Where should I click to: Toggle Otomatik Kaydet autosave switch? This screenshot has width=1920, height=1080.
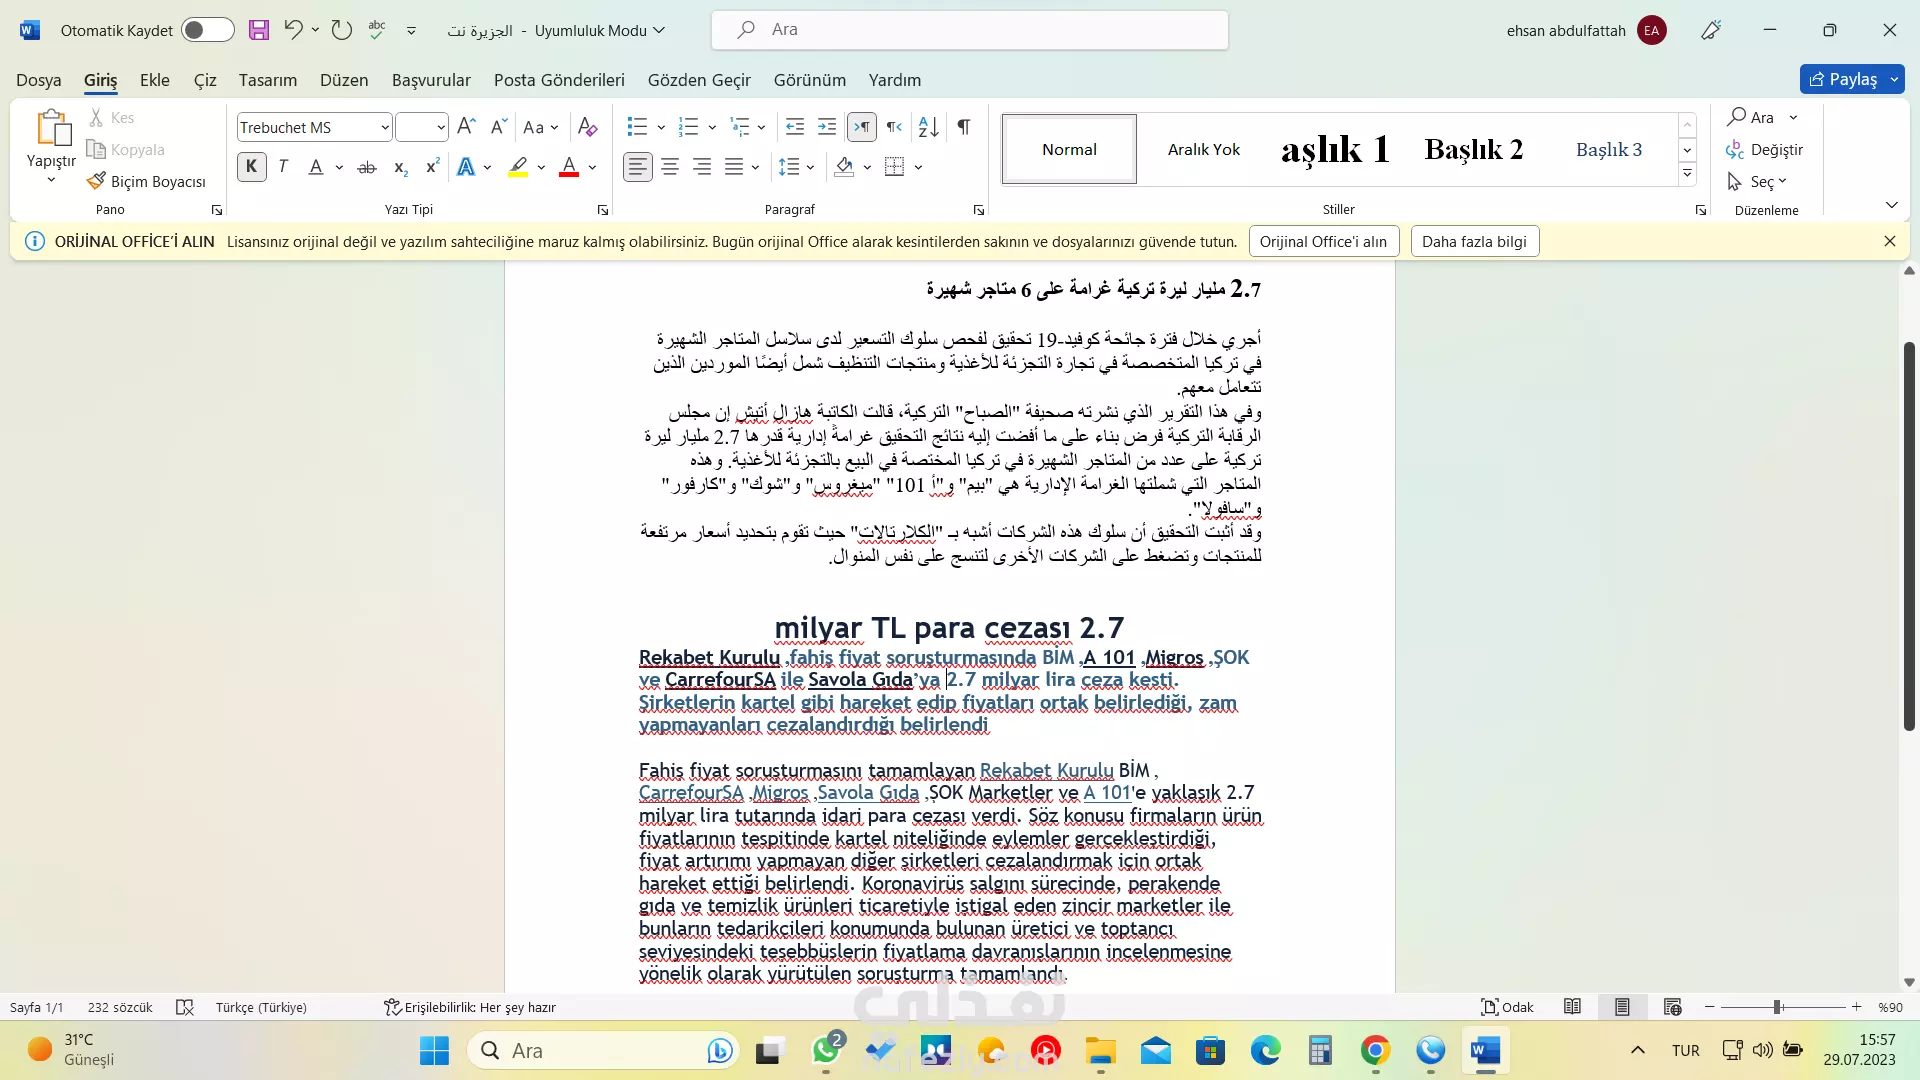208,30
